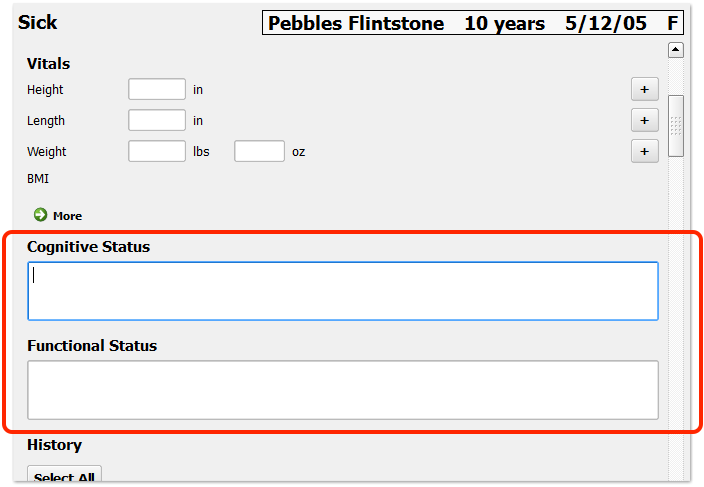Click the green arrow icon beside More
The height and width of the screenshot is (487, 704).
(x=40, y=215)
